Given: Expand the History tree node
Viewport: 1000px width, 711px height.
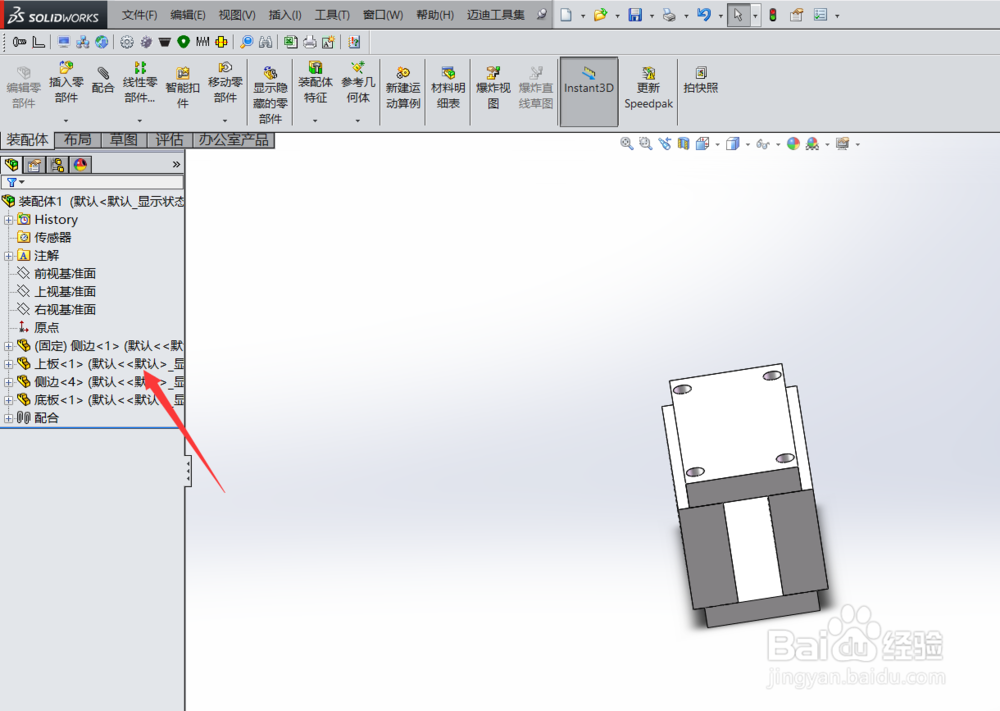Looking at the screenshot, I should pyautogui.click(x=9, y=219).
